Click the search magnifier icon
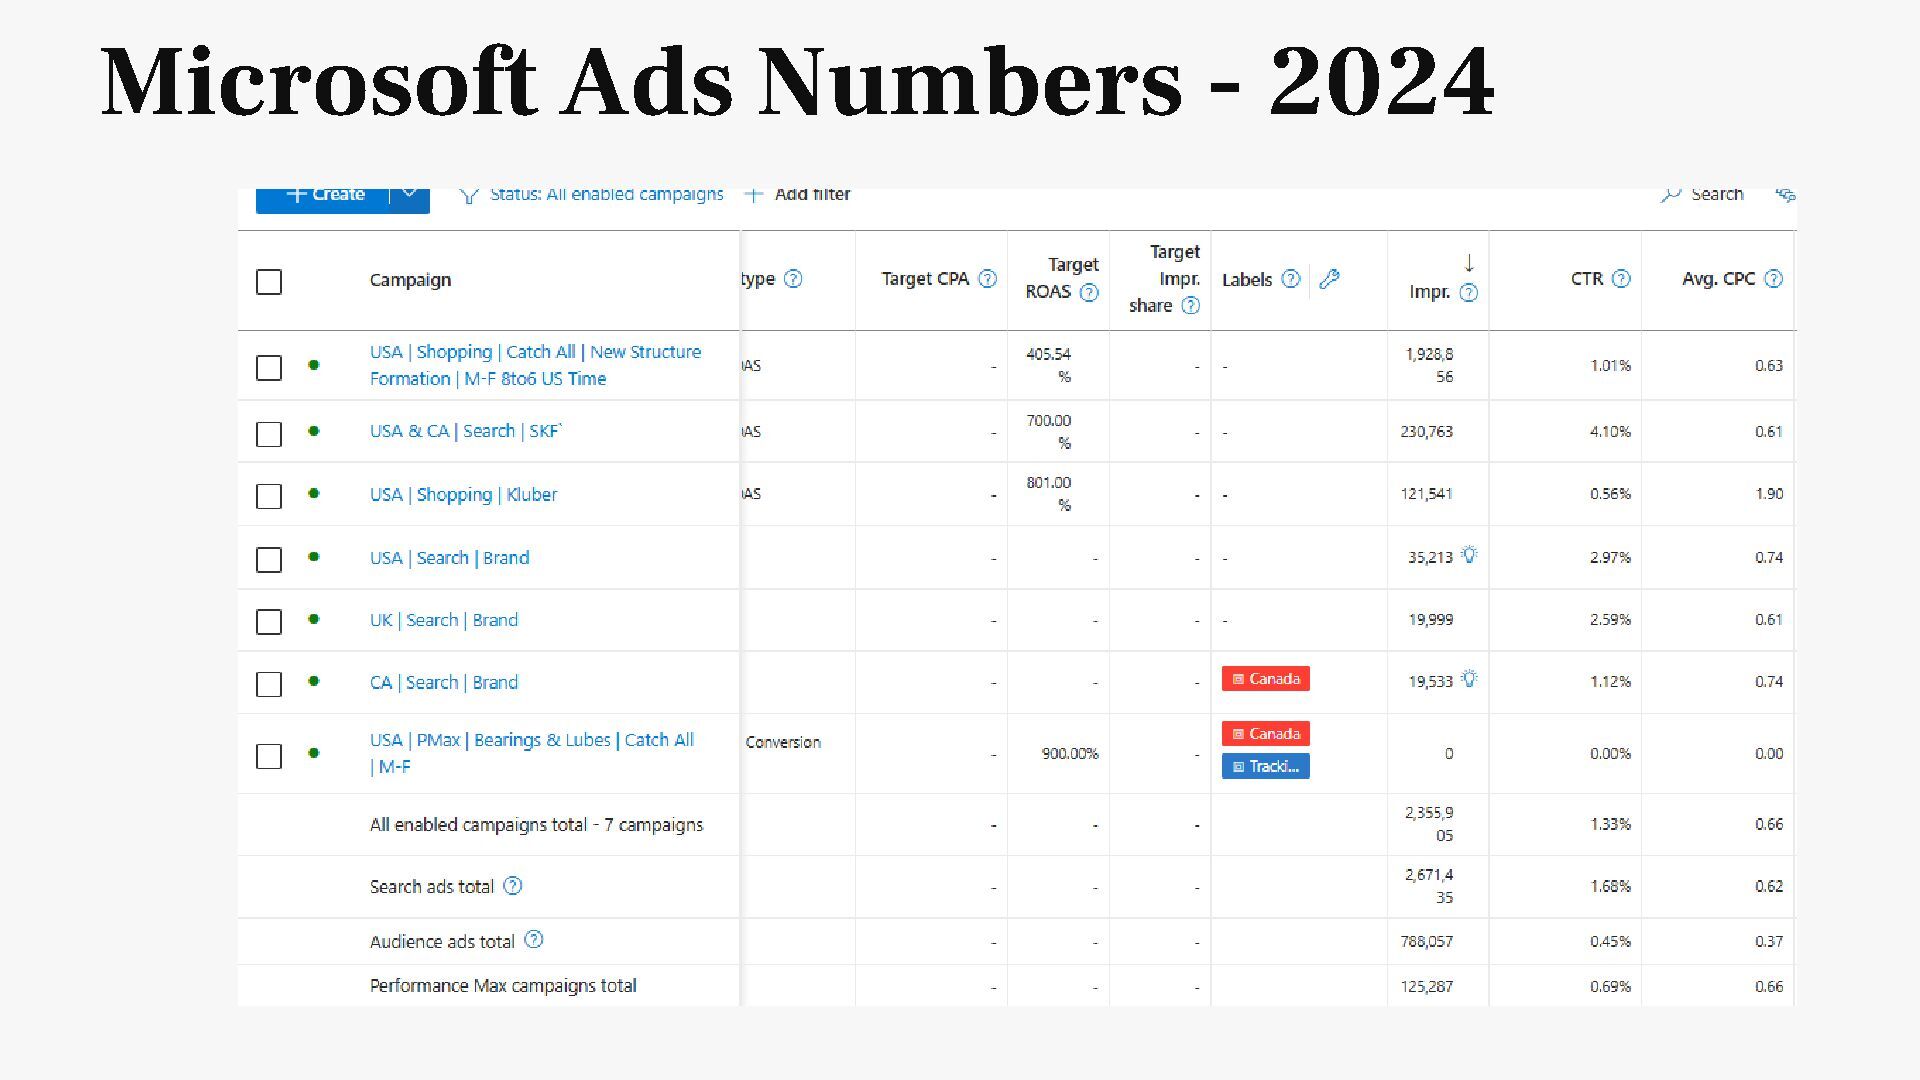1920x1080 pixels. click(x=1670, y=195)
